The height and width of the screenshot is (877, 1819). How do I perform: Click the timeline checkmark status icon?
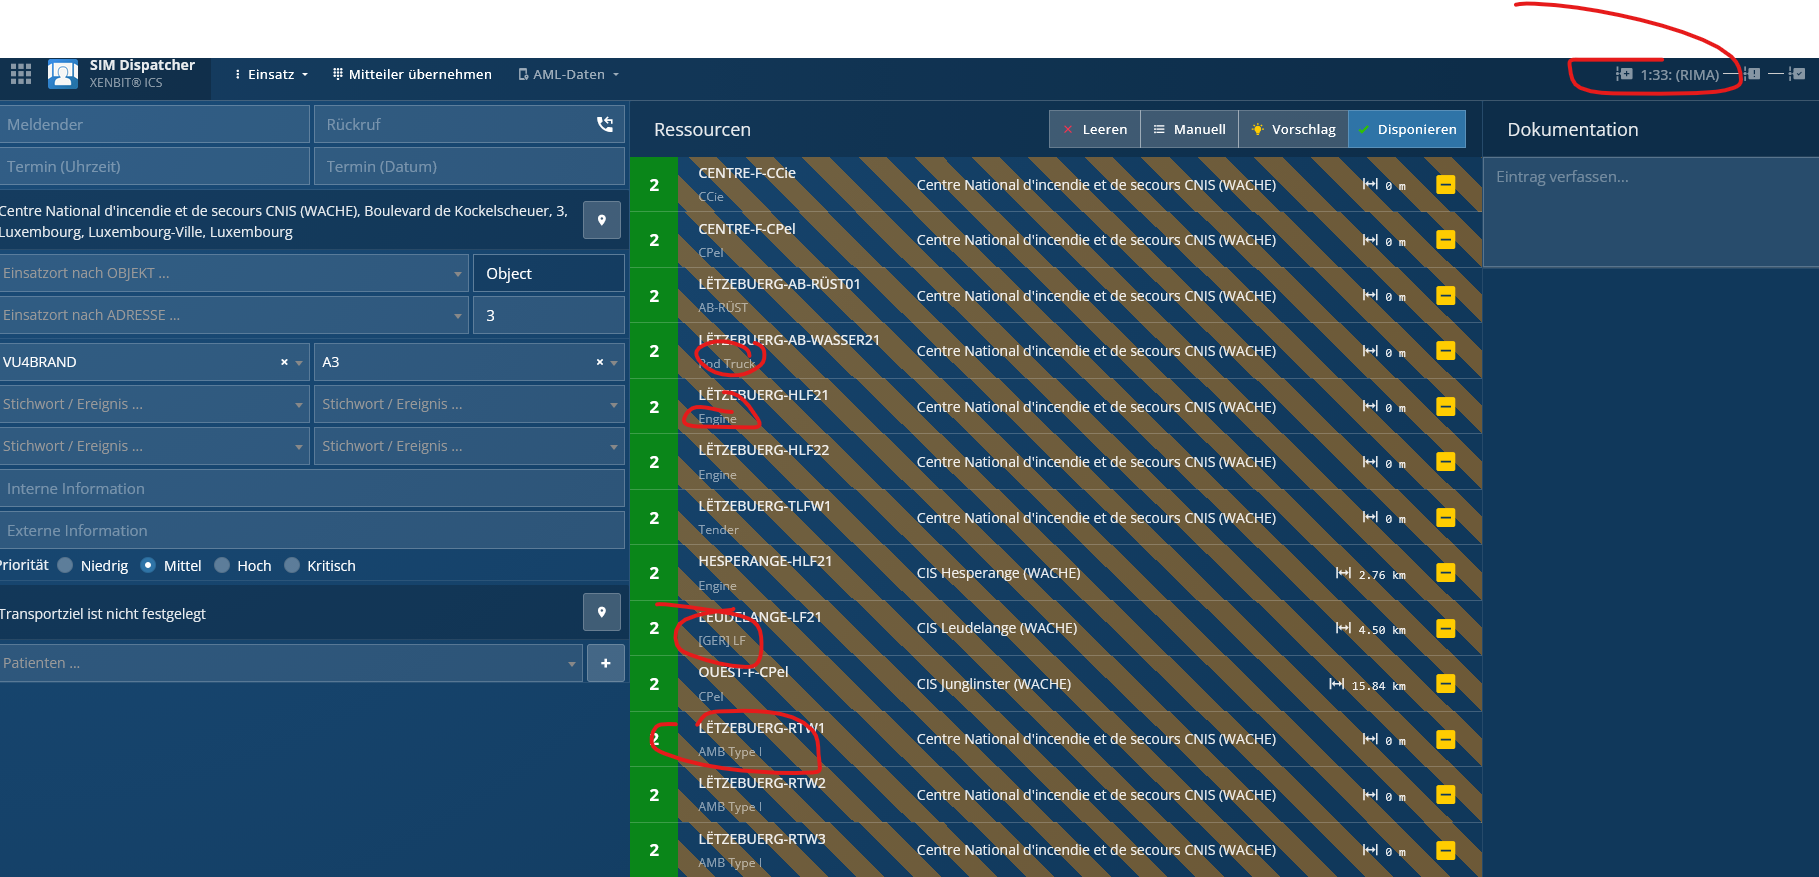tap(1798, 74)
